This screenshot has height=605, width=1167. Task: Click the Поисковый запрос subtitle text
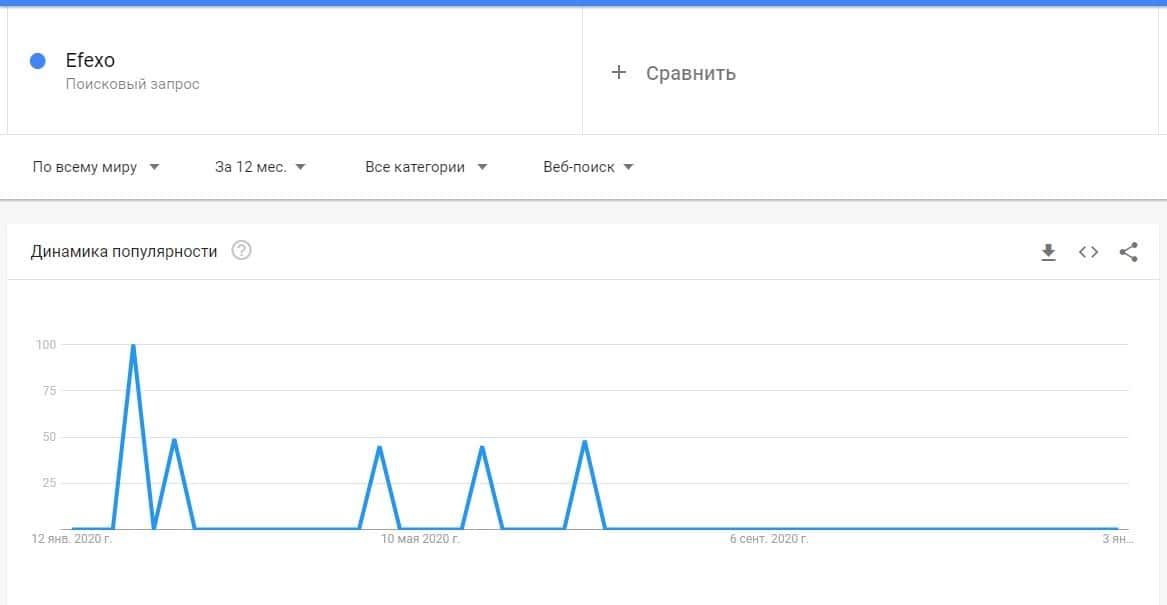(x=132, y=84)
